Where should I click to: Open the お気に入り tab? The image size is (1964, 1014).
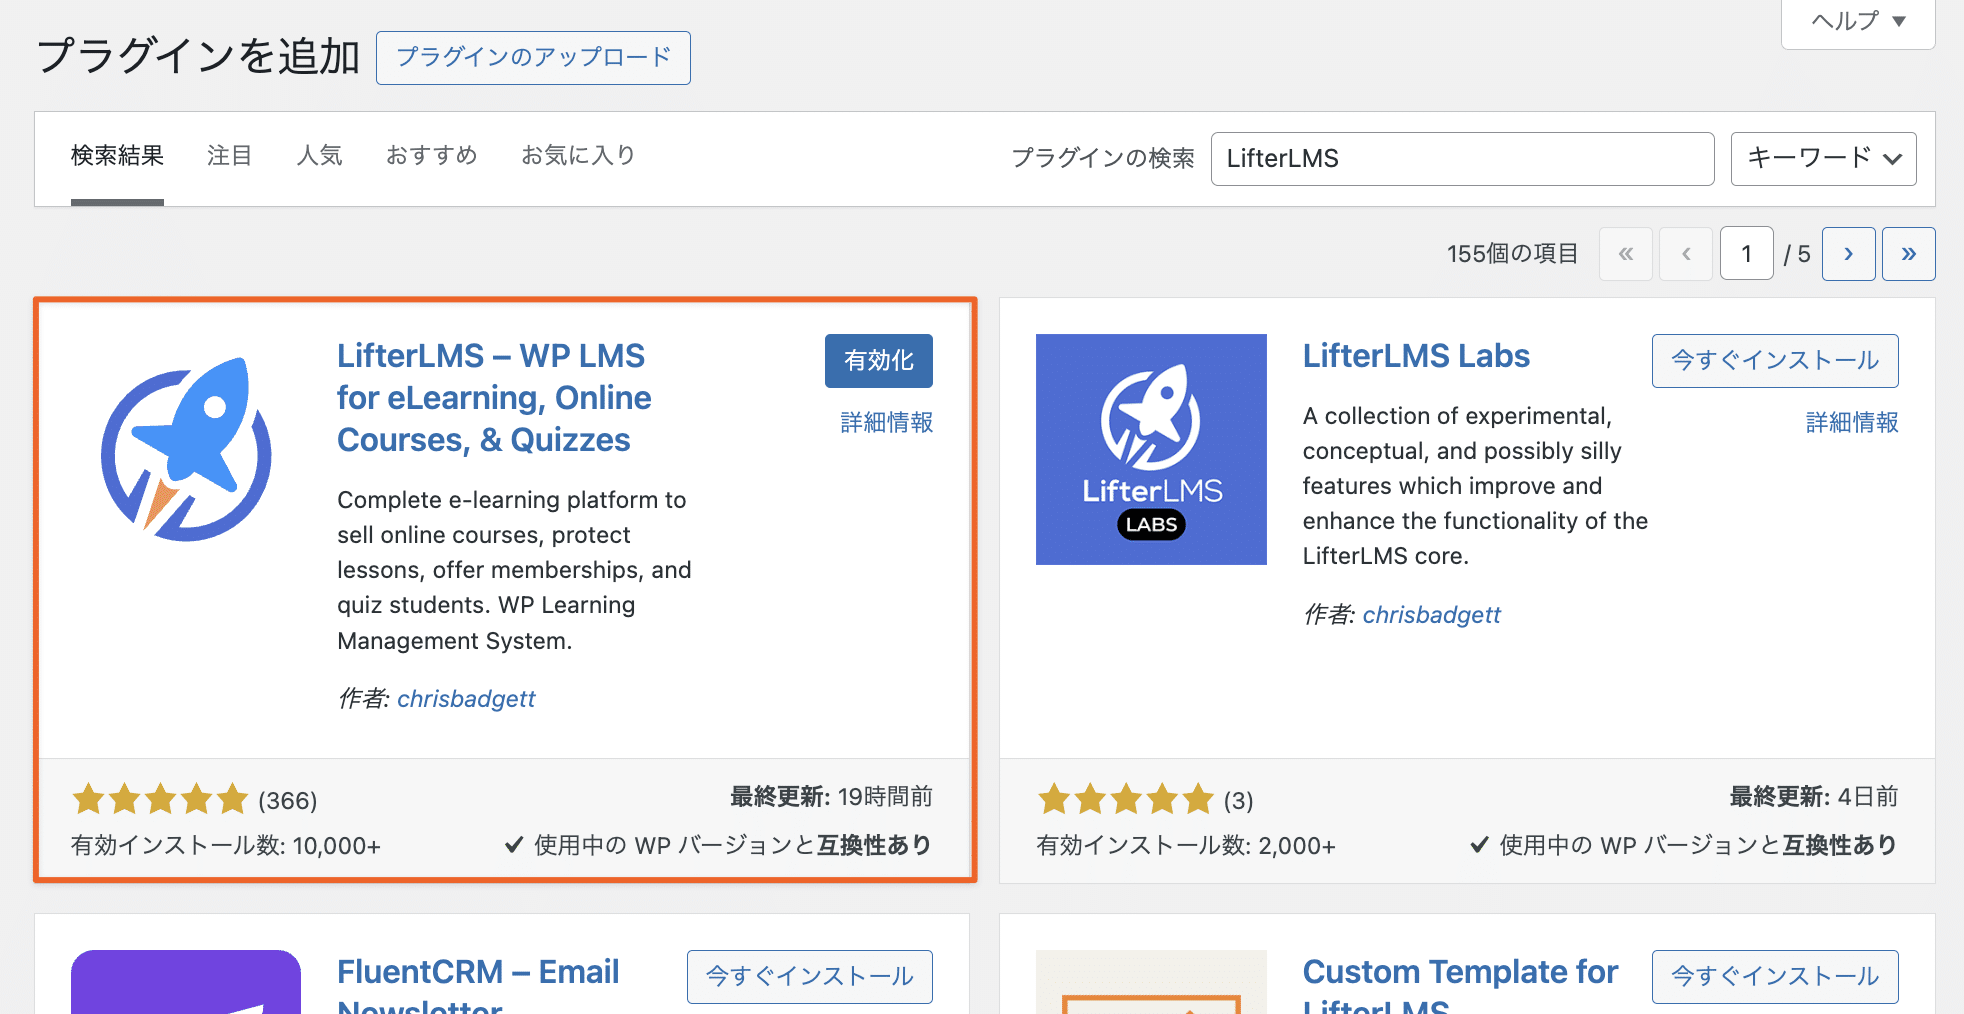pos(578,155)
